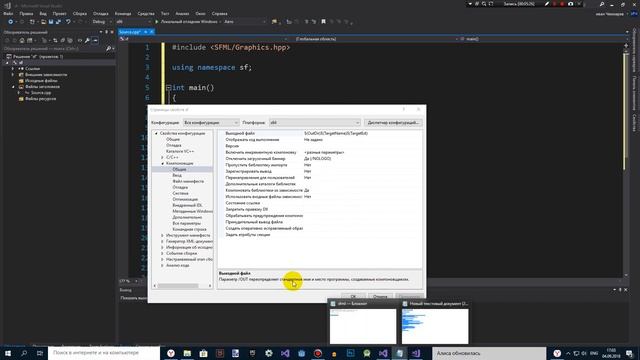Click the Open File toolbar icon
640x360 pixels.
pos(43,22)
